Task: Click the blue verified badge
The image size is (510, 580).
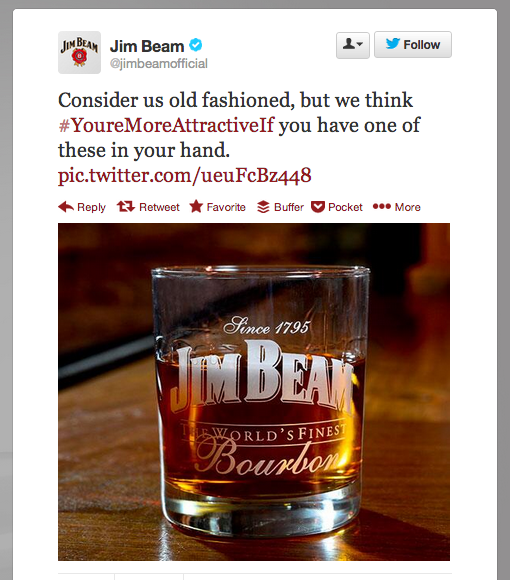Action: pyautogui.click(x=196, y=45)
